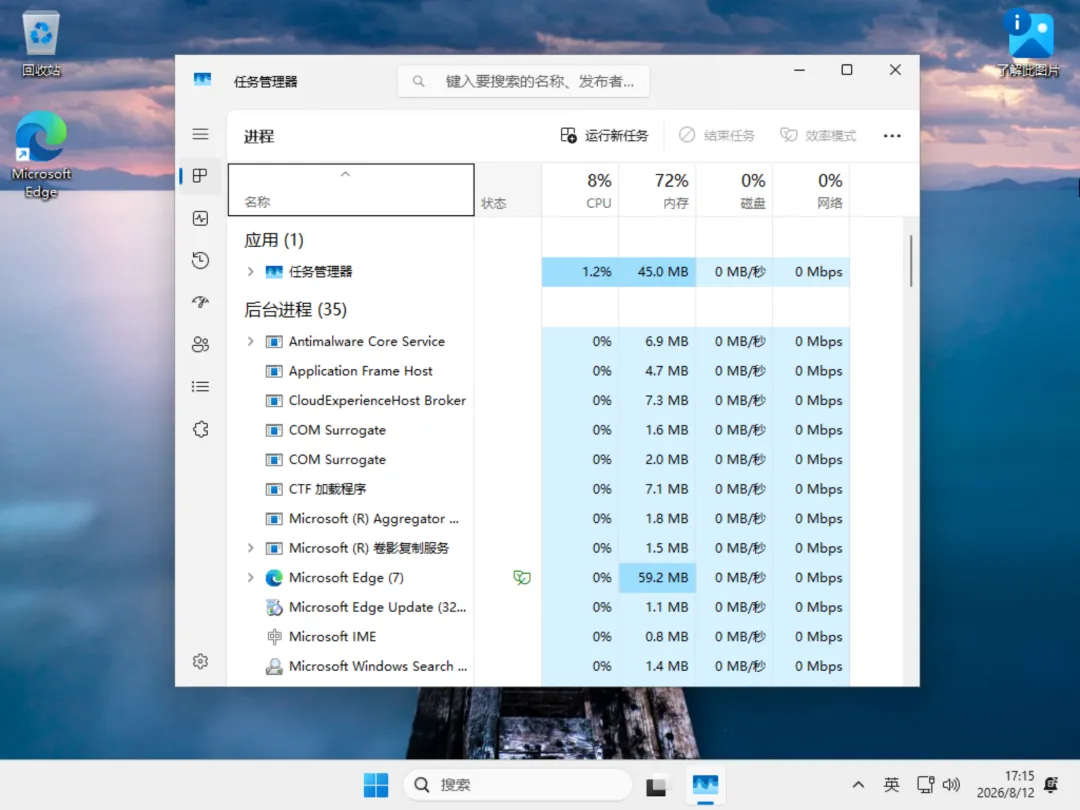
Task: Click the 45.0 MB memory cell
Action: click(x=658, y=271)
